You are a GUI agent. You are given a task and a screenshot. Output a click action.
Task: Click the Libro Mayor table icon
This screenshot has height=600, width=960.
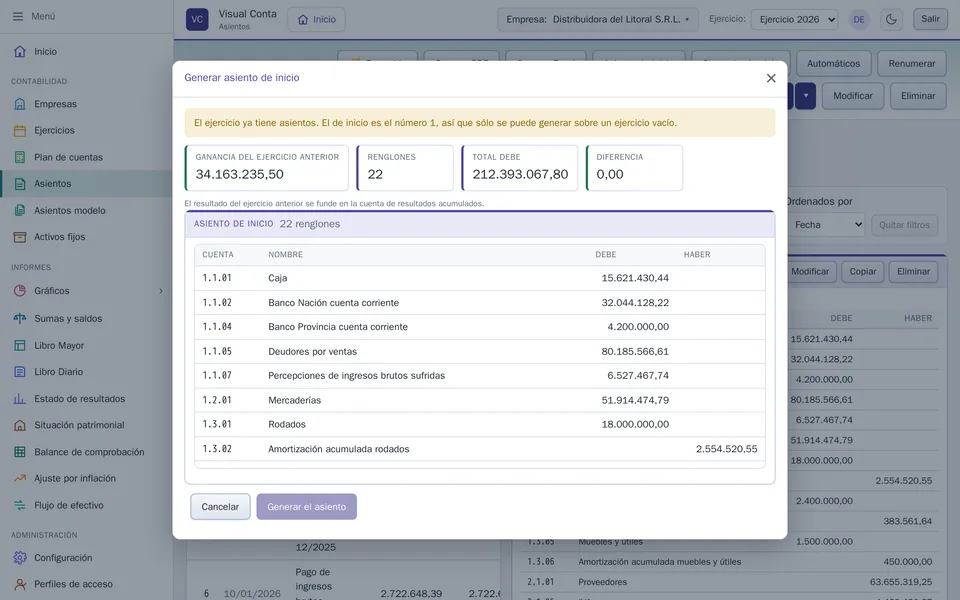pyautogui.click(x=20, y=345)
